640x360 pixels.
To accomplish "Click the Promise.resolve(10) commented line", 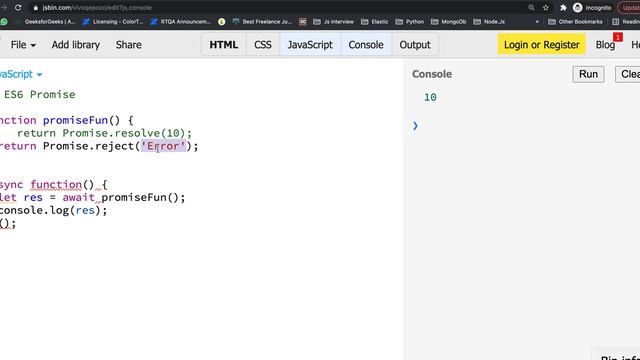I will tap(104, 133).
